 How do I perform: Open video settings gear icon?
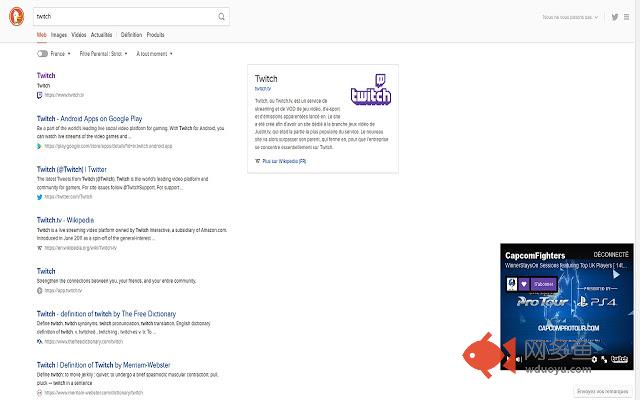click(x=594, y=359)
